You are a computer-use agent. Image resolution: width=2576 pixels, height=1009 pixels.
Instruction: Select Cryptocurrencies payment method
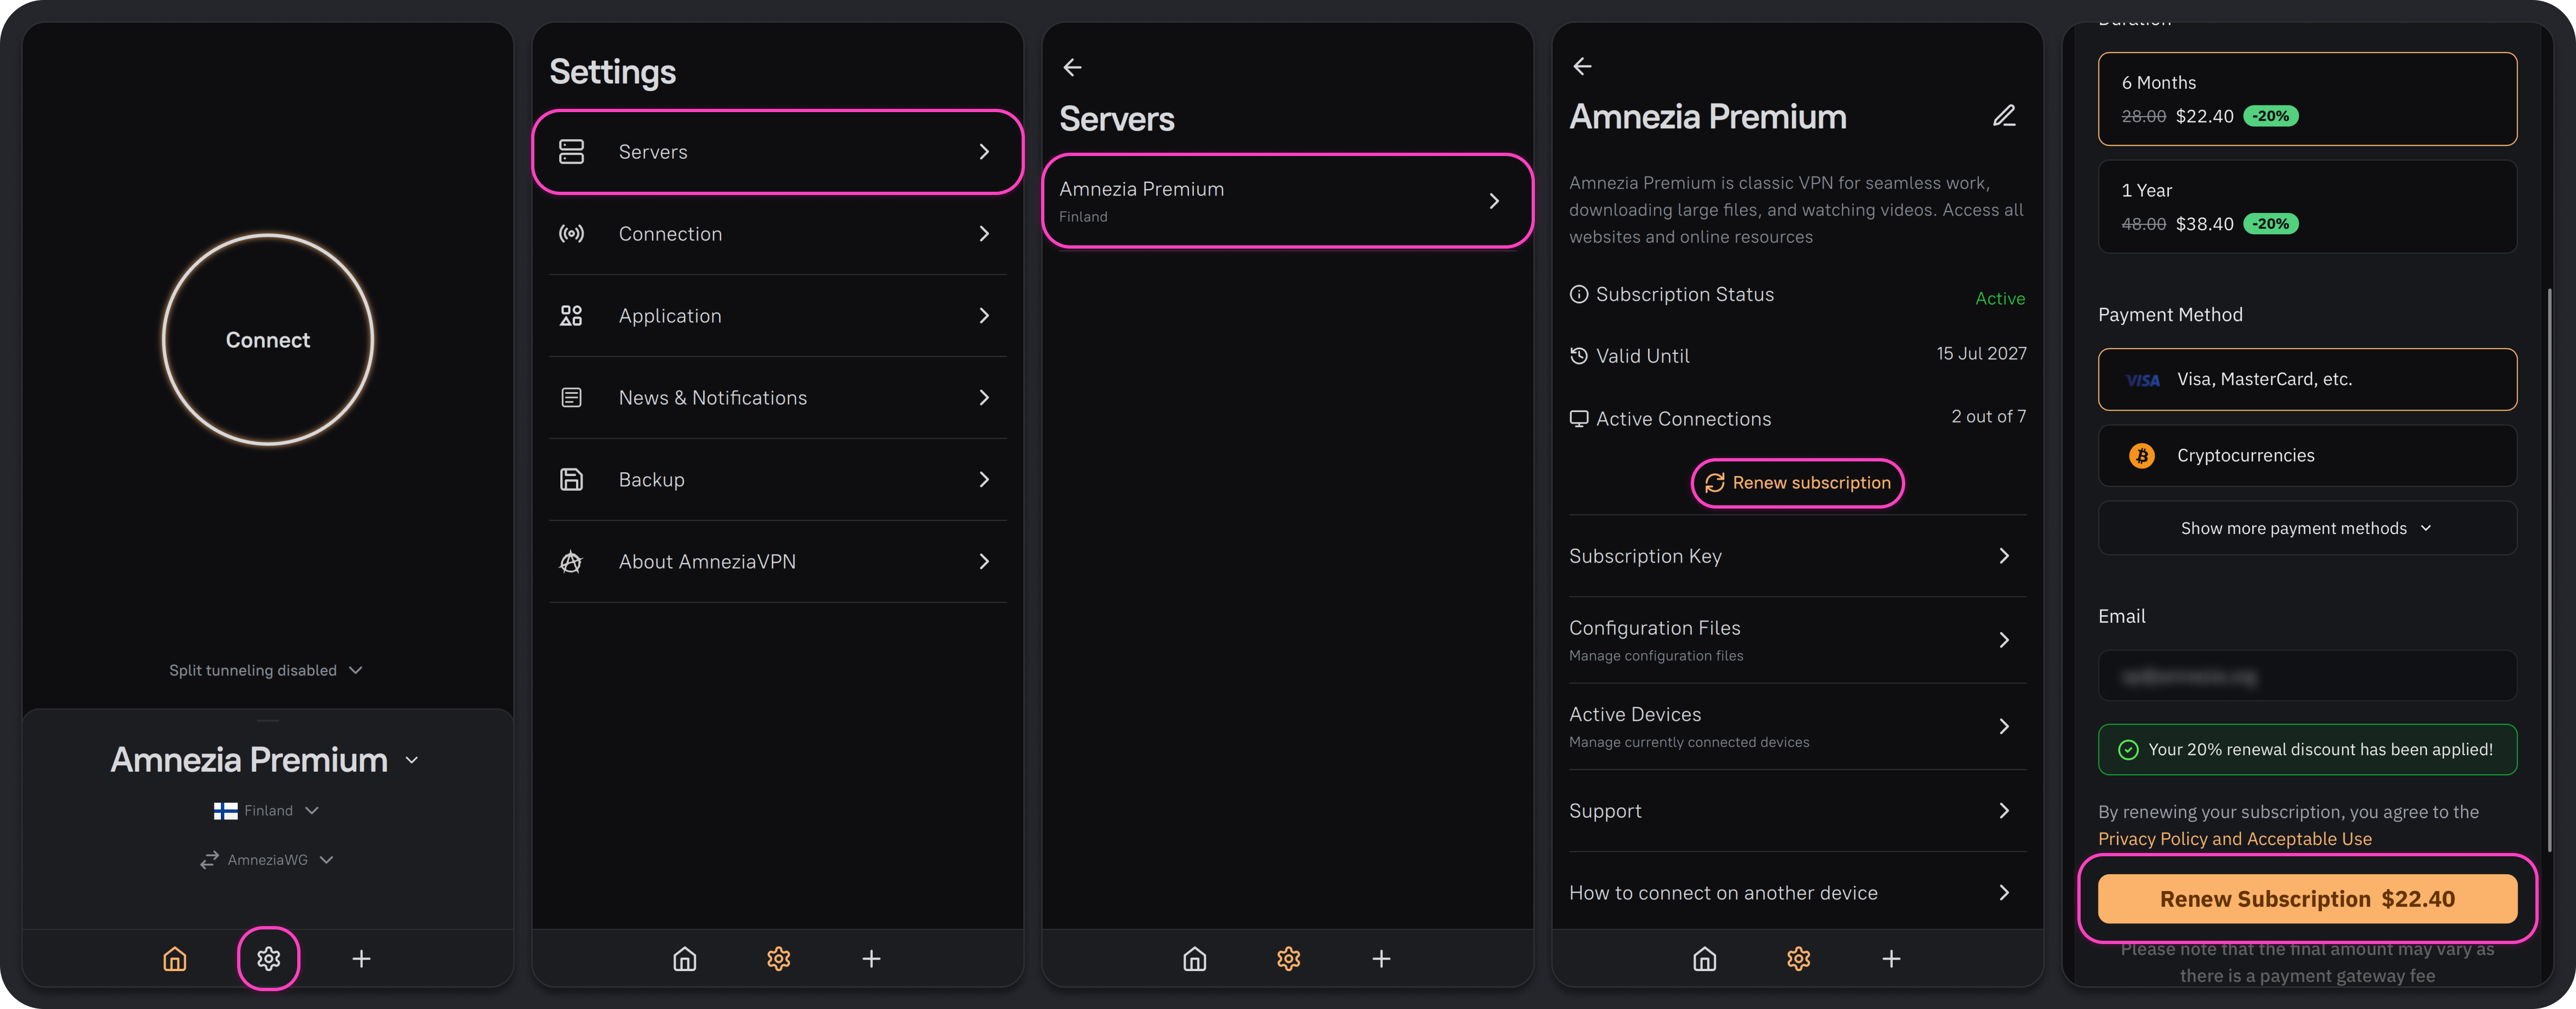pyautogui.click(x=2307, y=456)
